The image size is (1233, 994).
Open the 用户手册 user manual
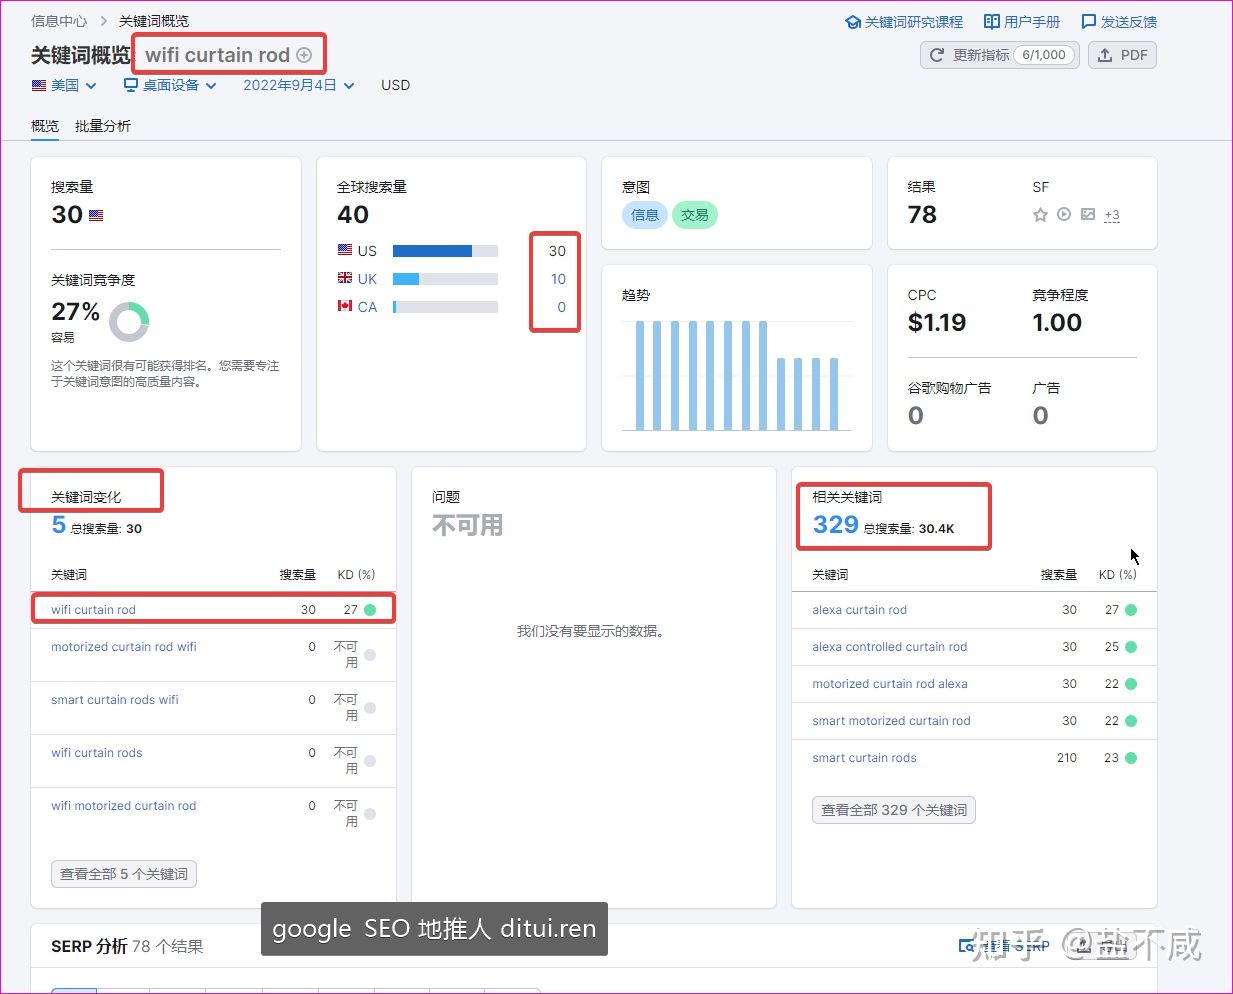[1022, 22]
